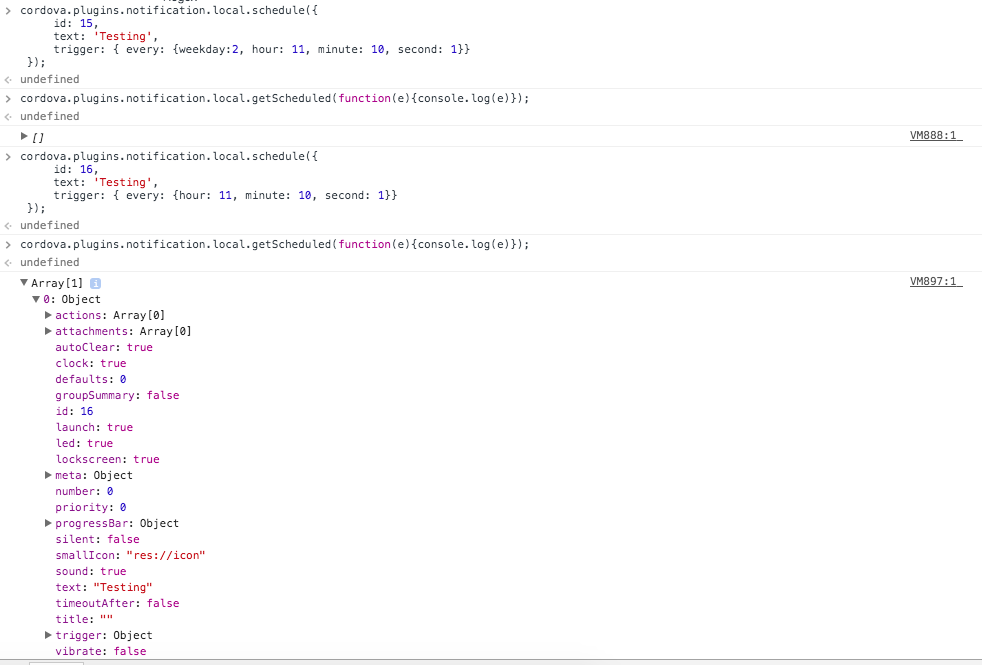Click the second getScheduled command line

coord(274,244)
